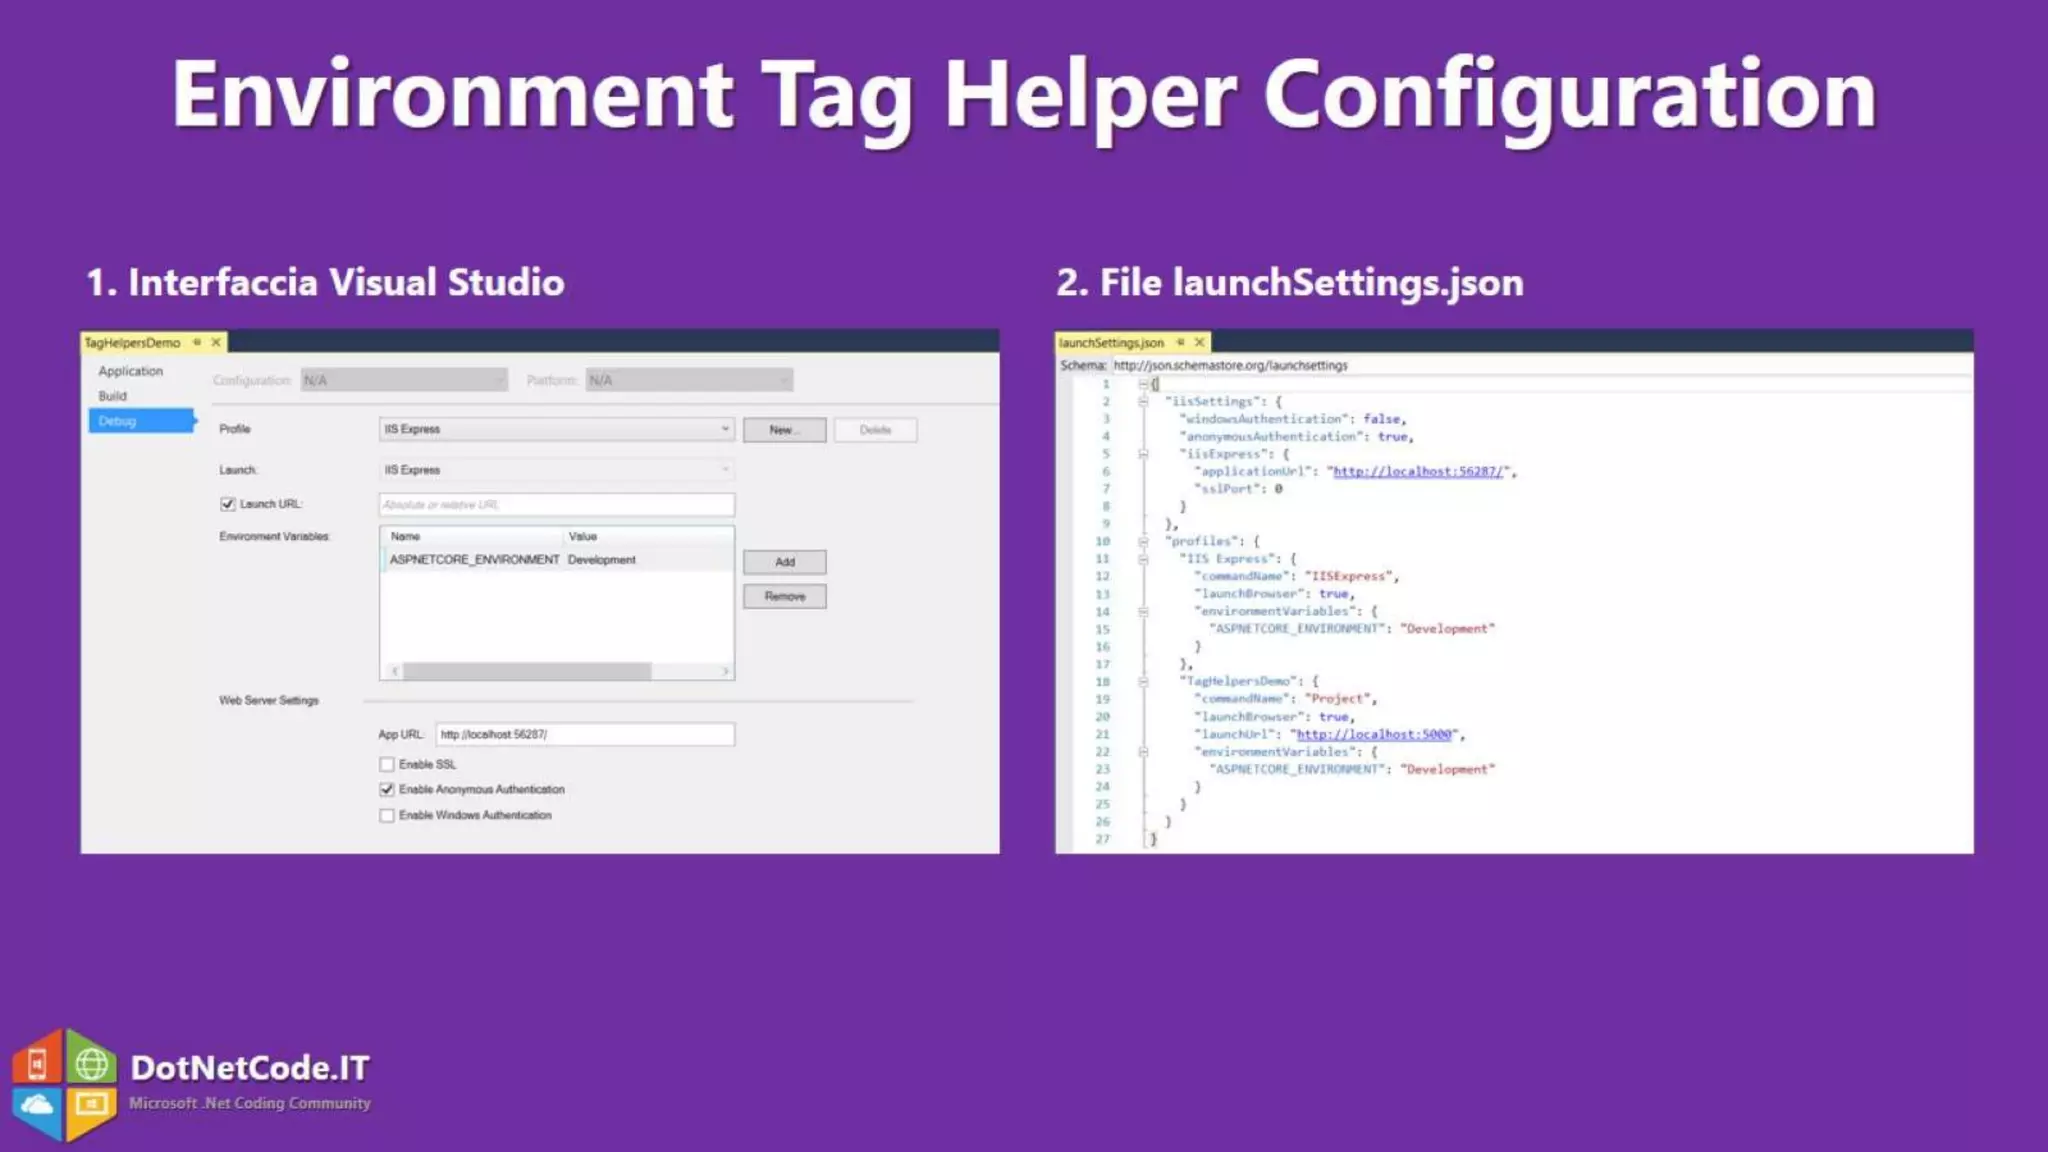Switch to the Build settings tab
Image resolution: width=2048 pixels, height=1152 pixels.
click(113, 396)
